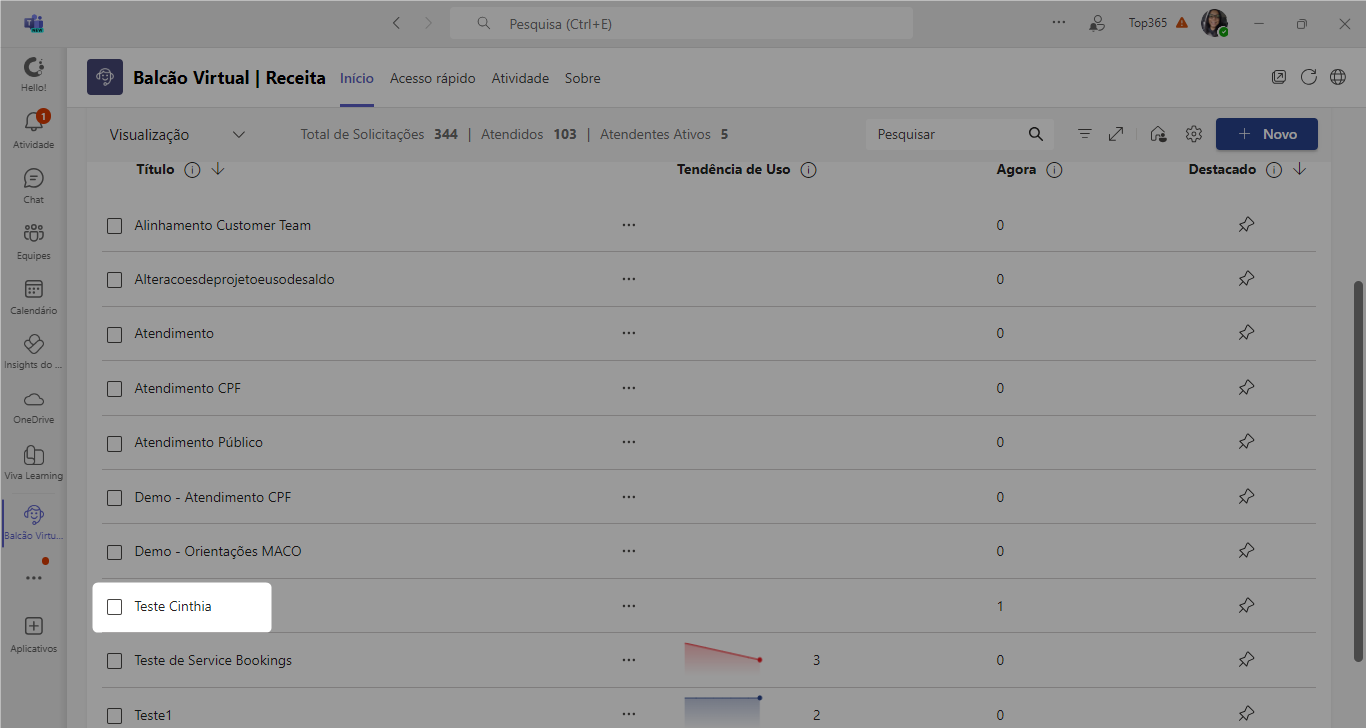Open the Teste Cinthia item title
Image resolution: width=1366 pixels, height=728 pixels.
(173, 606)
